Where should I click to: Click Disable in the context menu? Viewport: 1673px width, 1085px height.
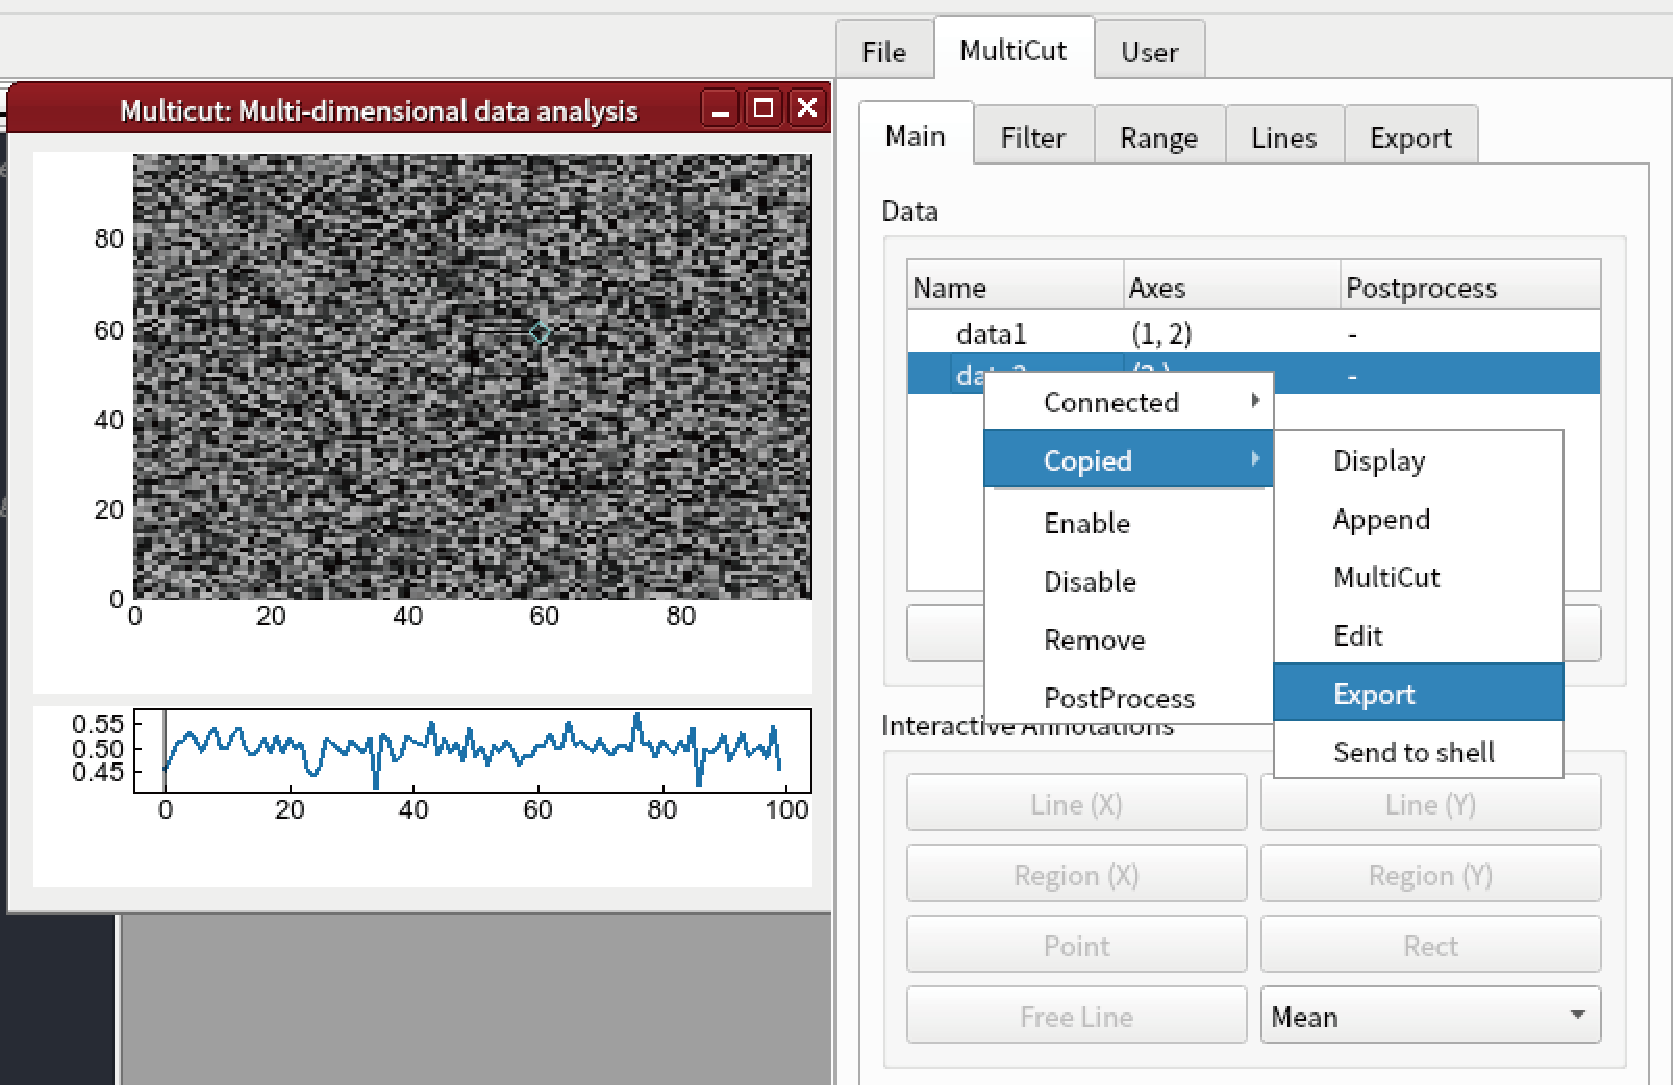coord(1128,581)
